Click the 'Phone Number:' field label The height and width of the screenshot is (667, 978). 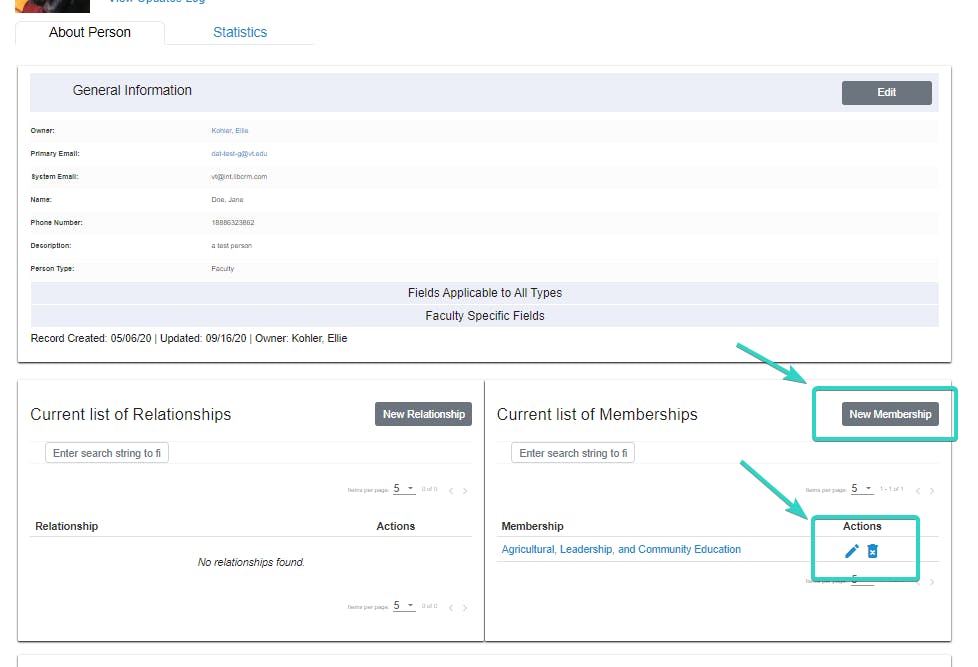click(56, 223)
